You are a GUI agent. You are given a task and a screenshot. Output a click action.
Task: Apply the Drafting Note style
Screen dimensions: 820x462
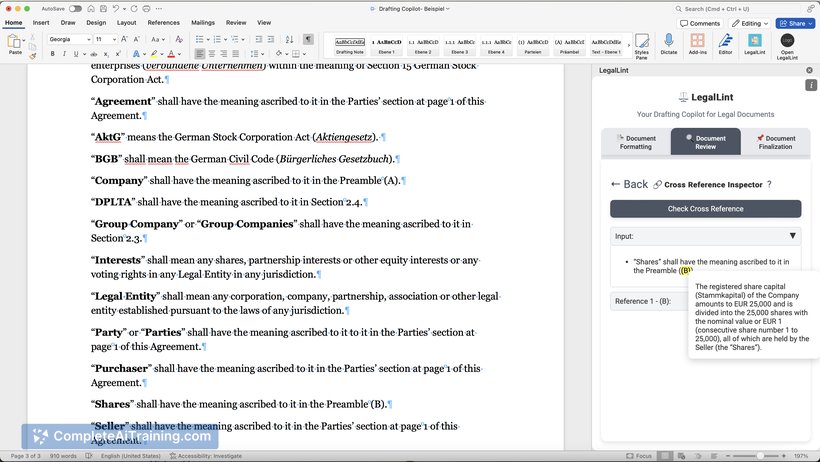pos(350,46)
